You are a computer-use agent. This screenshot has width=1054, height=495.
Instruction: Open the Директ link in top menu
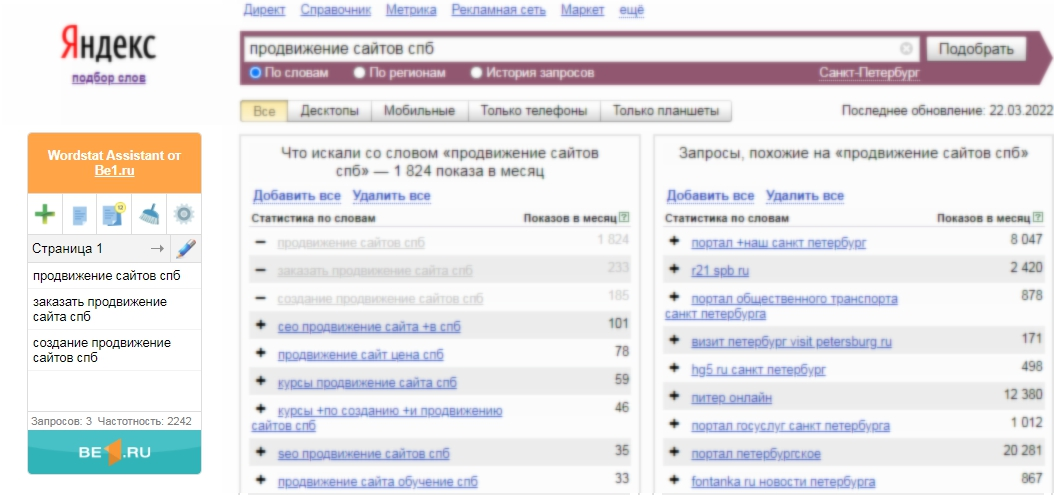pyautogui.click(x=264, y=10)
